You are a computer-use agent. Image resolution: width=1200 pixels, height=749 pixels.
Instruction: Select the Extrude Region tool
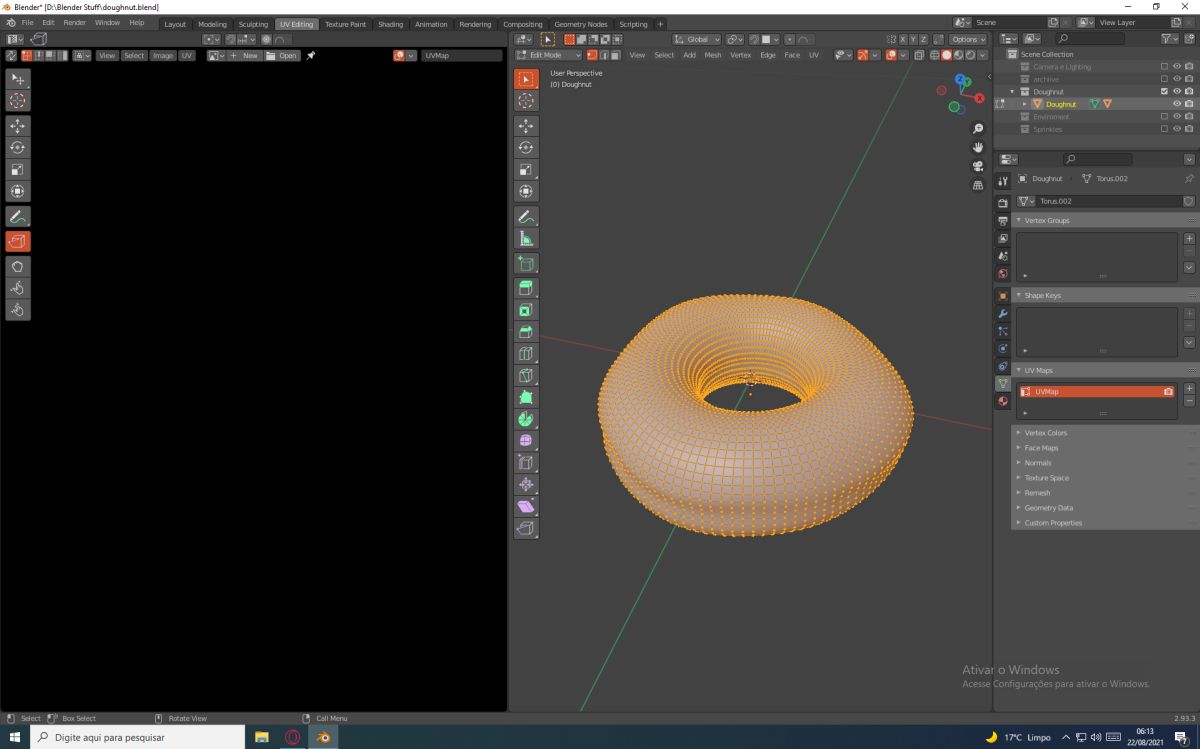[x=526, y=289]
